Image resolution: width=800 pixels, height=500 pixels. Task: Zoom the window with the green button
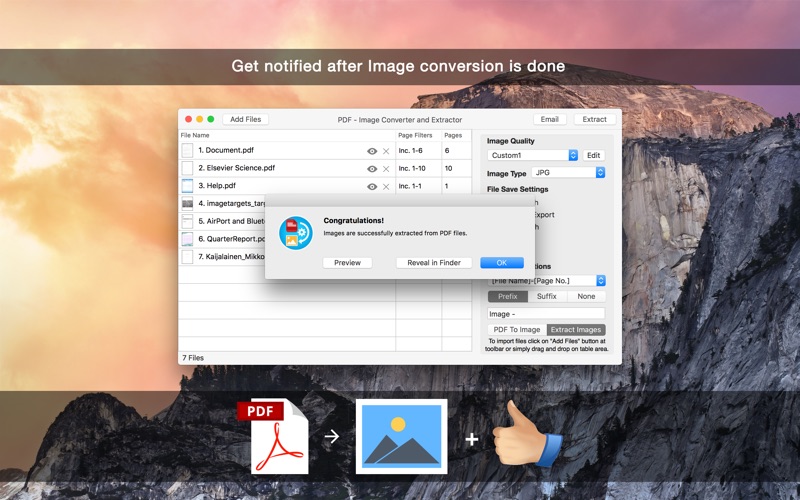211,119
